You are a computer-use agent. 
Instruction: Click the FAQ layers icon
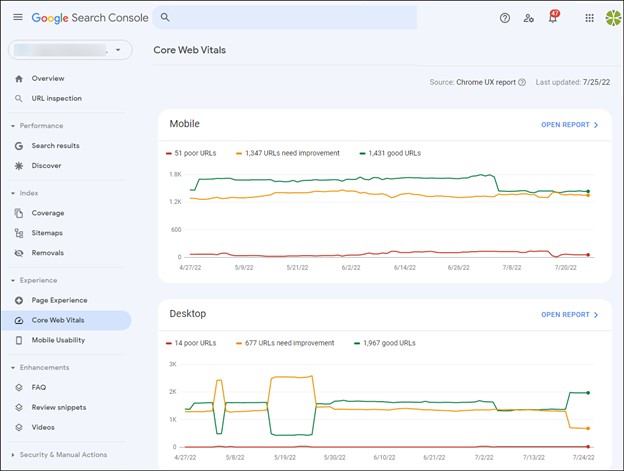pos(19,387)
